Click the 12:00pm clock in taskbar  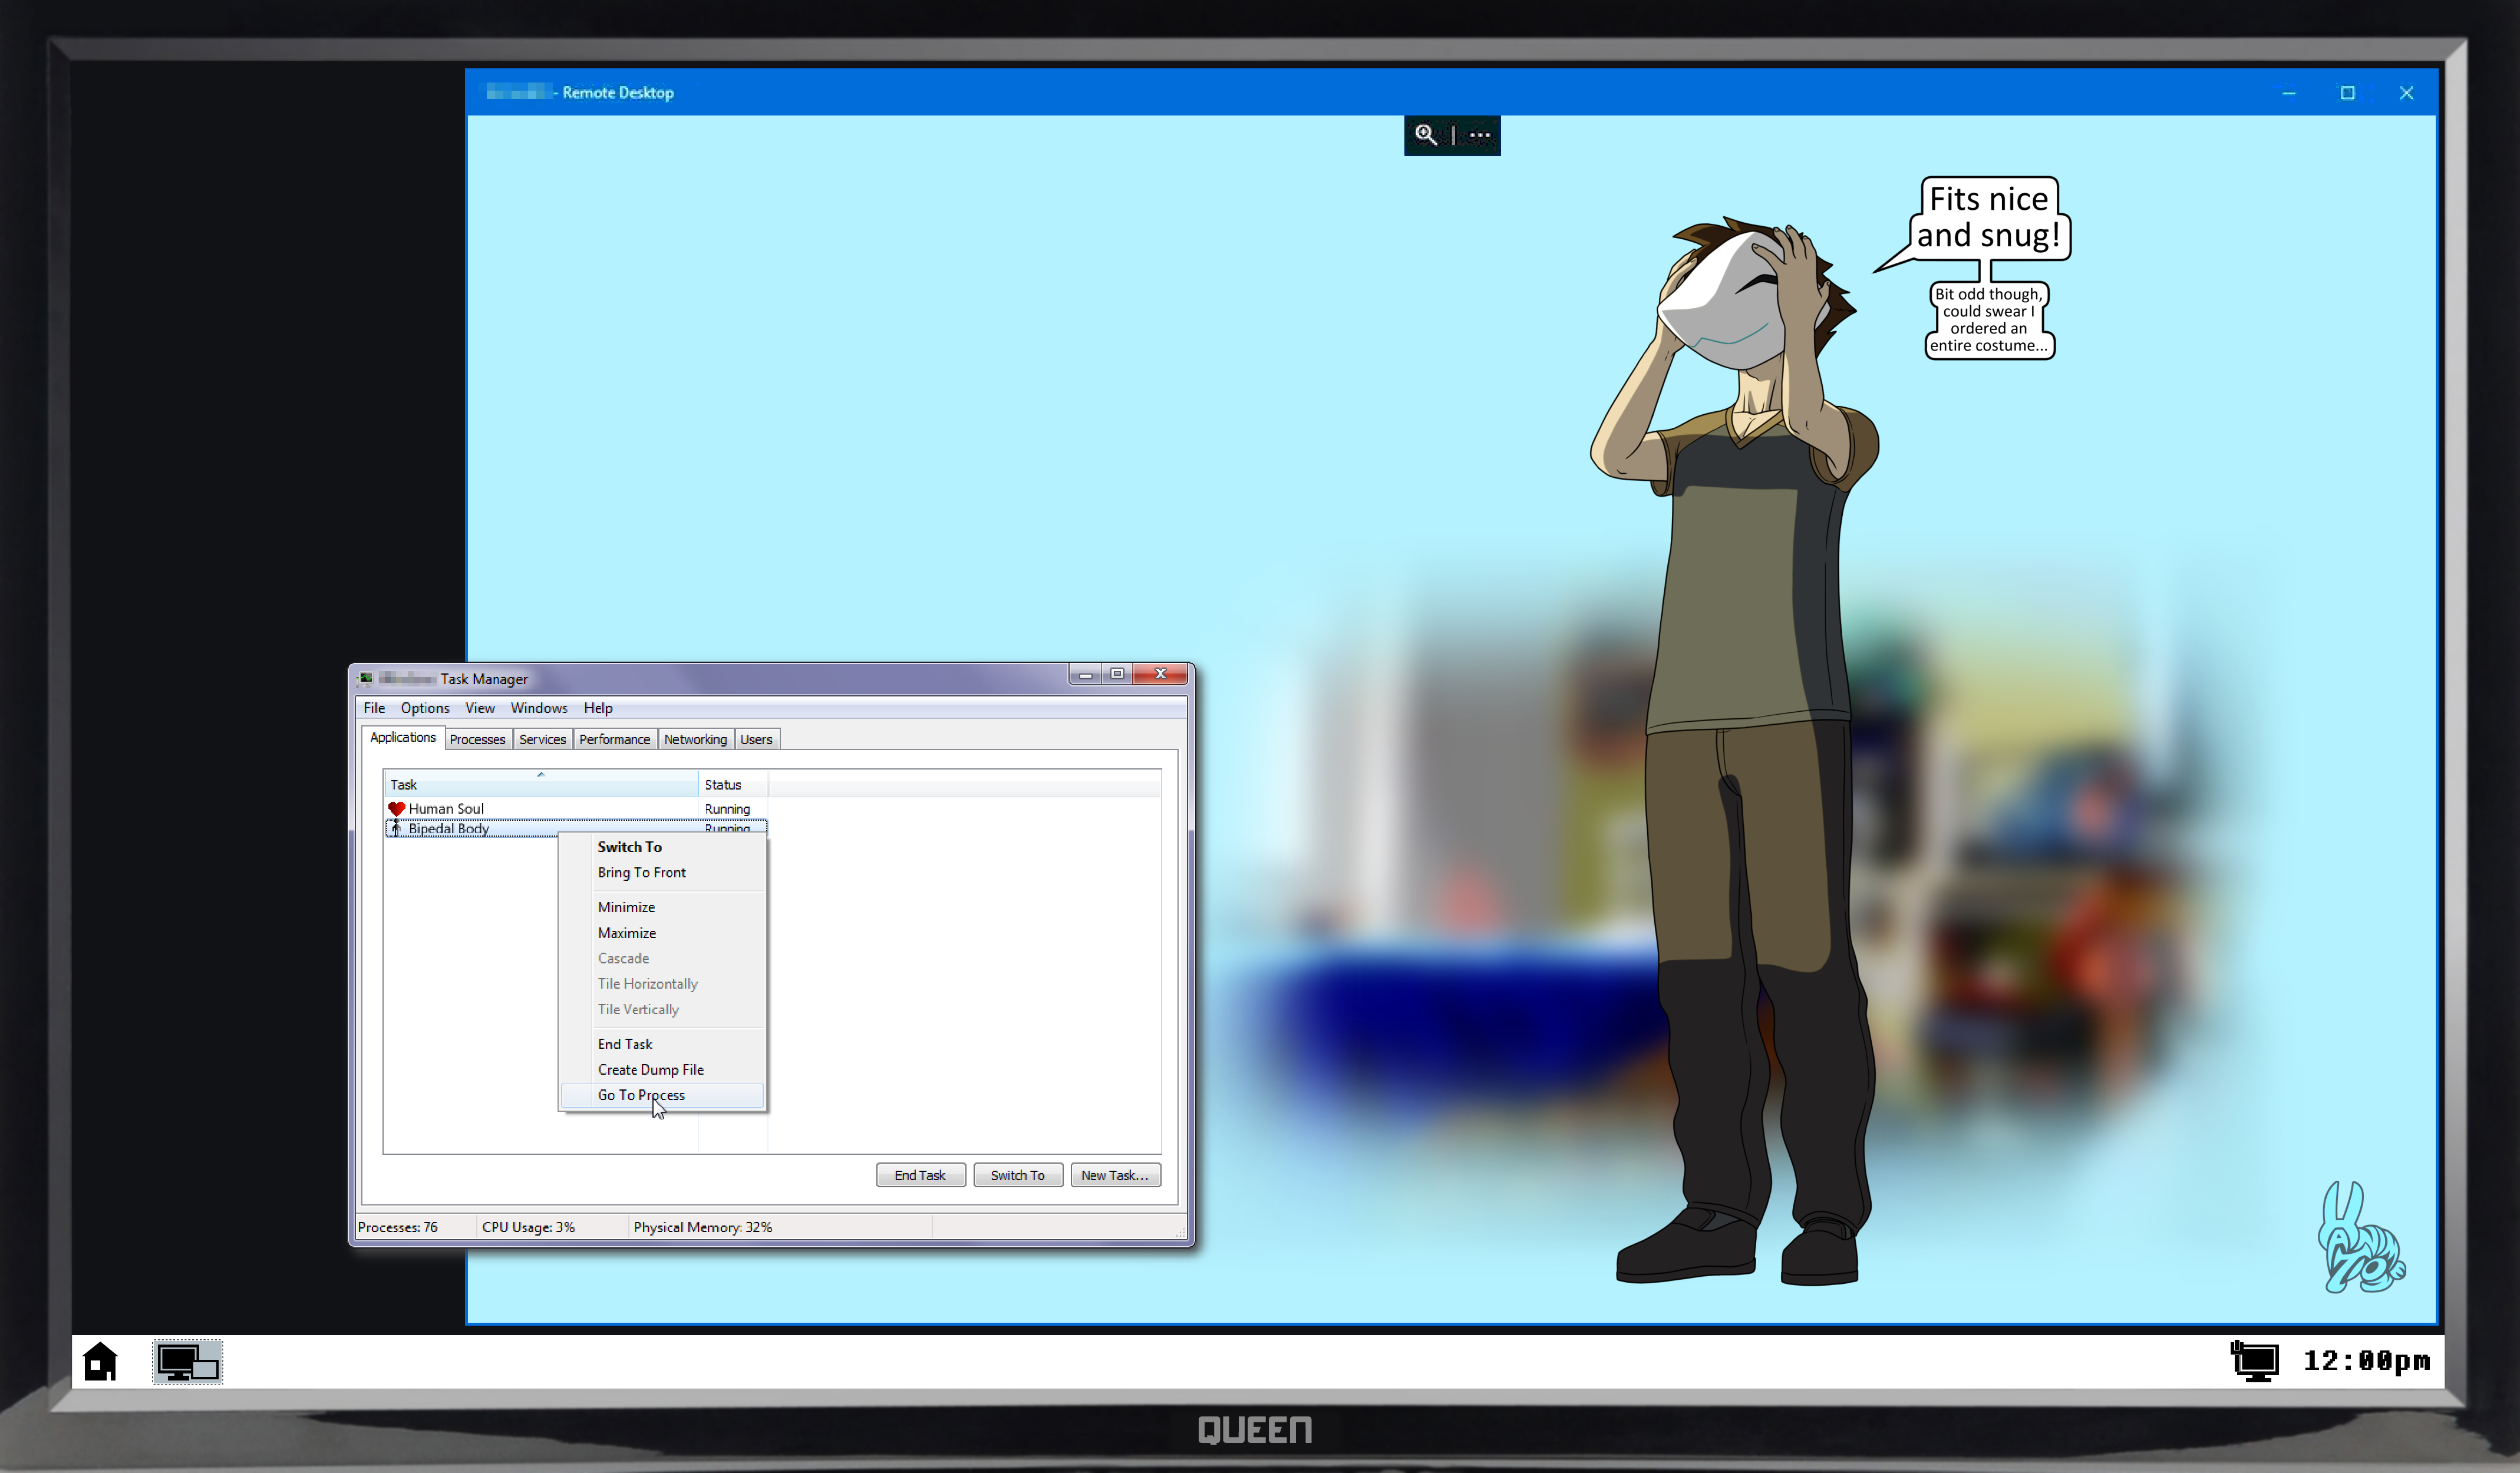point(2366,1361)
